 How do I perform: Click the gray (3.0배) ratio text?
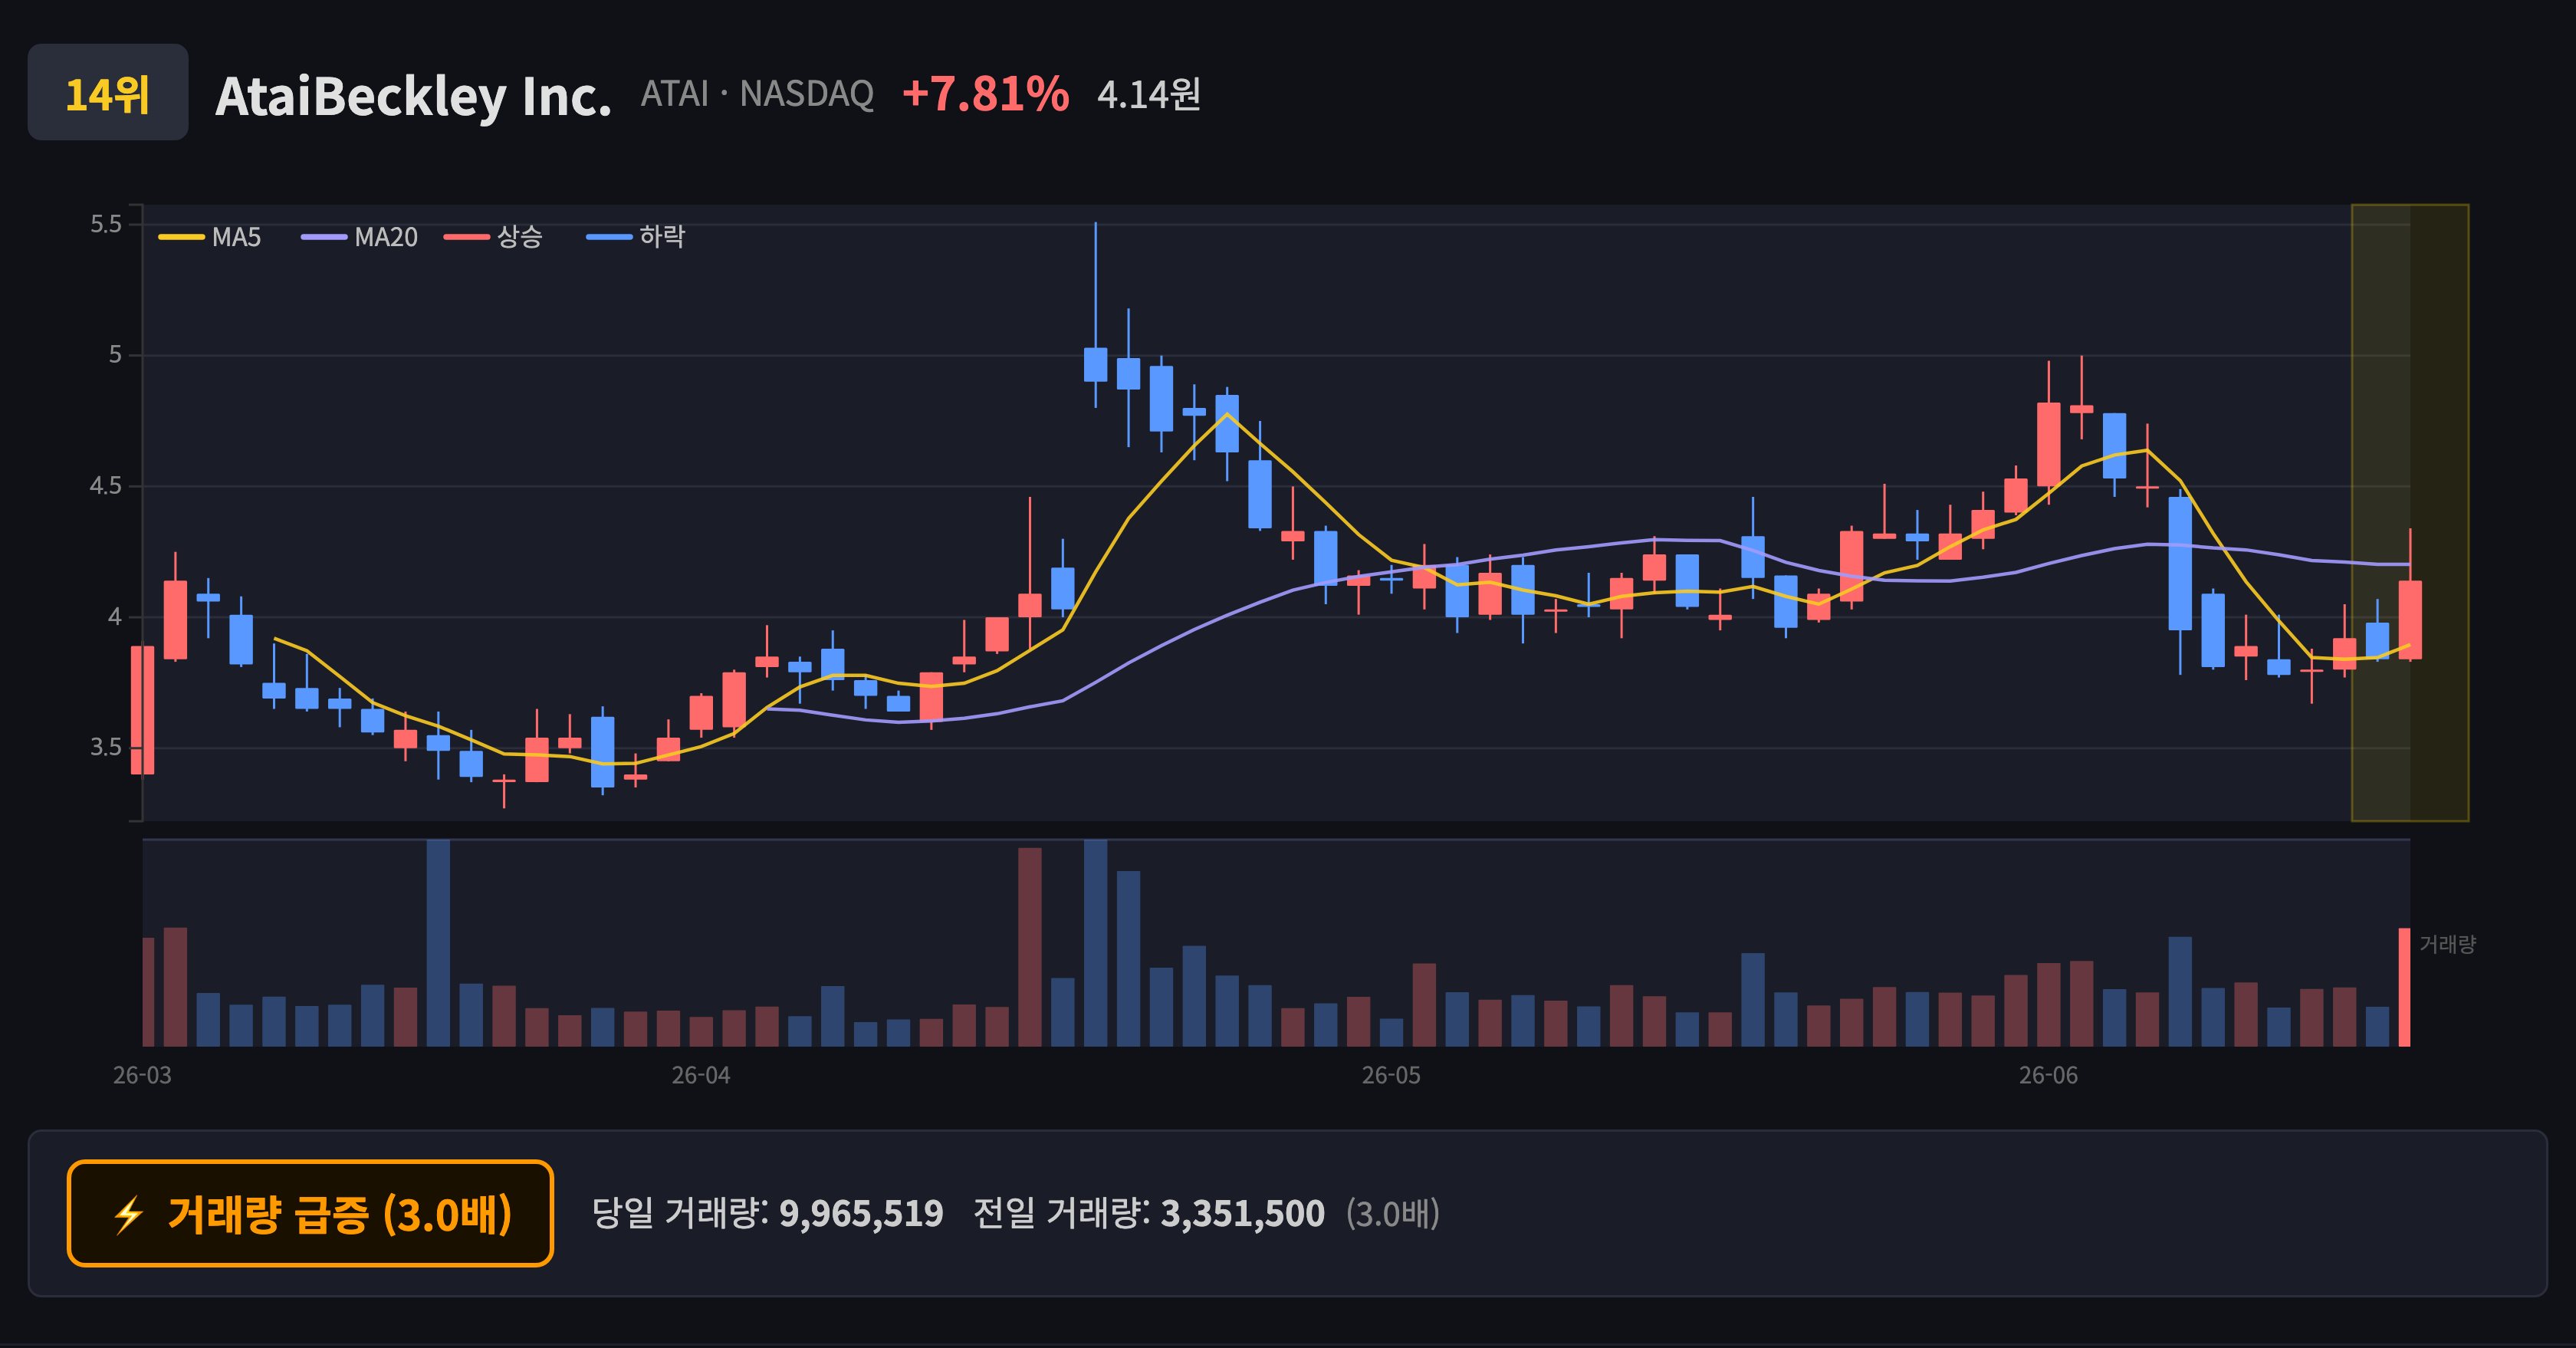pos(1392,1214)
